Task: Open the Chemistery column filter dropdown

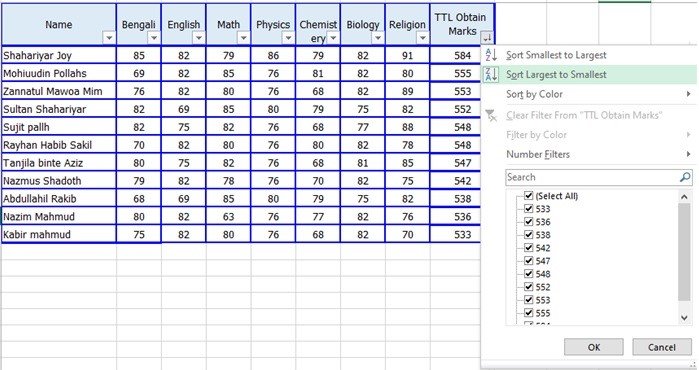Action: [x=333, y=38]
